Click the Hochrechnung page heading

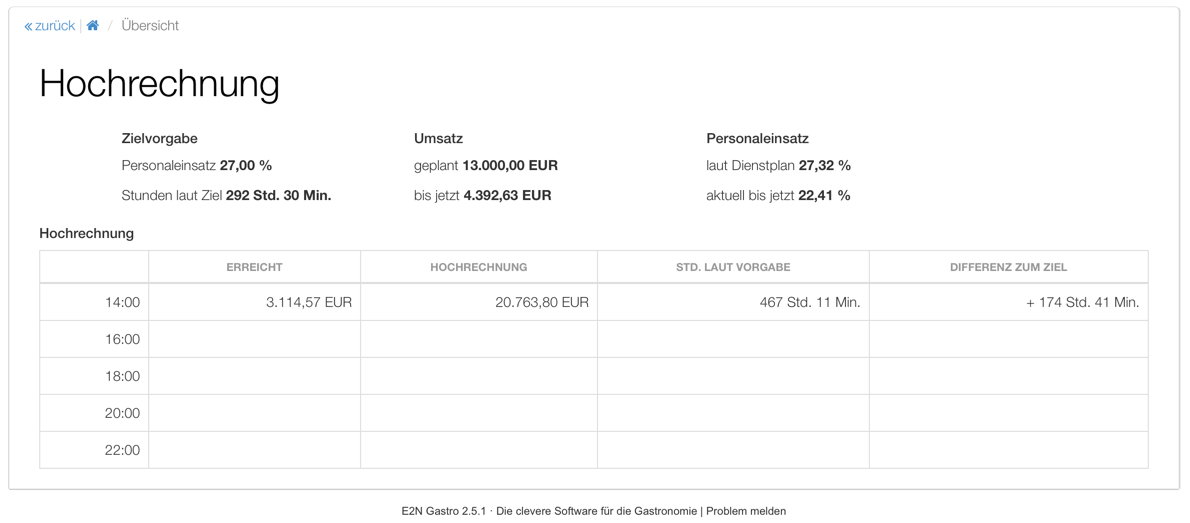(159, 84)
